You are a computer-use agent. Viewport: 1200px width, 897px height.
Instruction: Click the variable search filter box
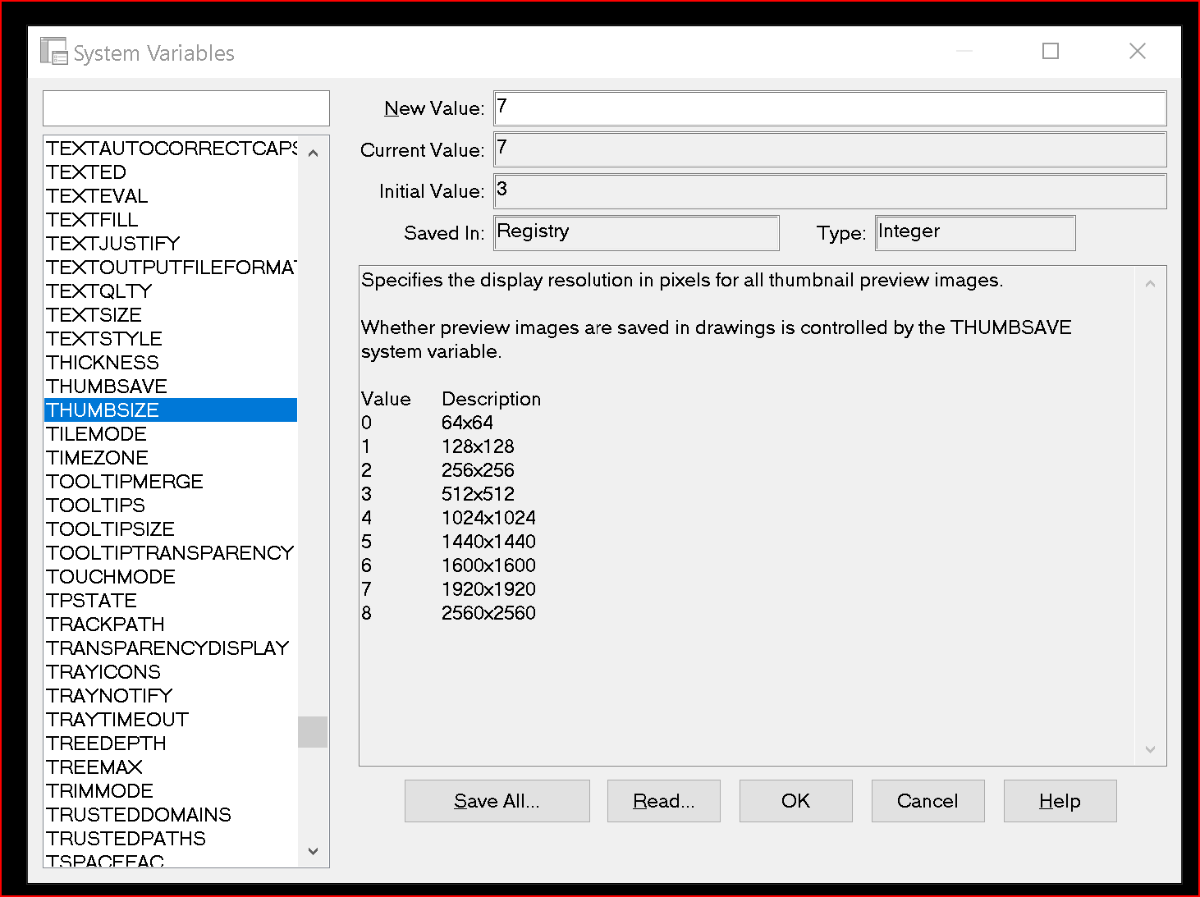click(186, 108)
